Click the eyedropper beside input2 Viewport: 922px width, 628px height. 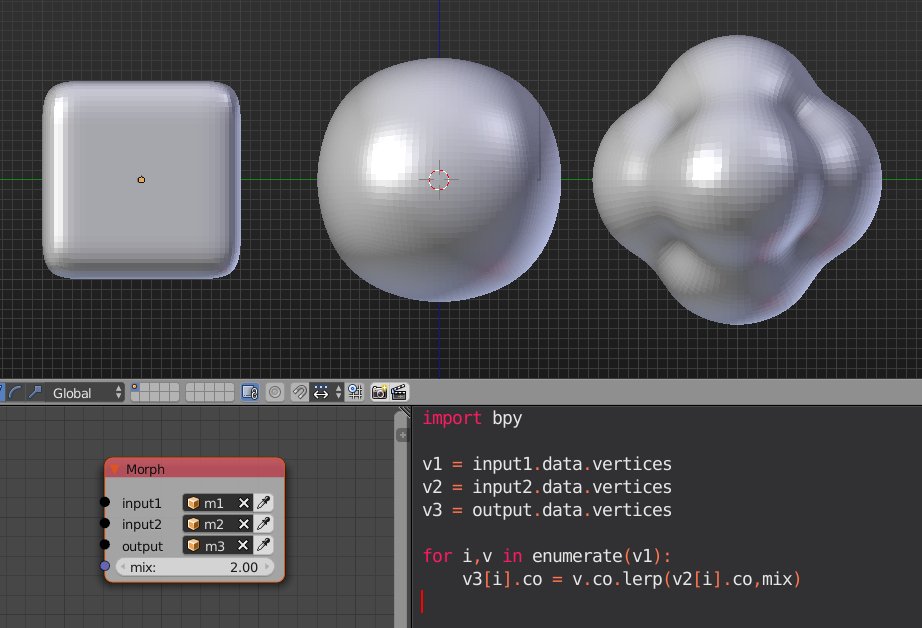pos(263,524)
